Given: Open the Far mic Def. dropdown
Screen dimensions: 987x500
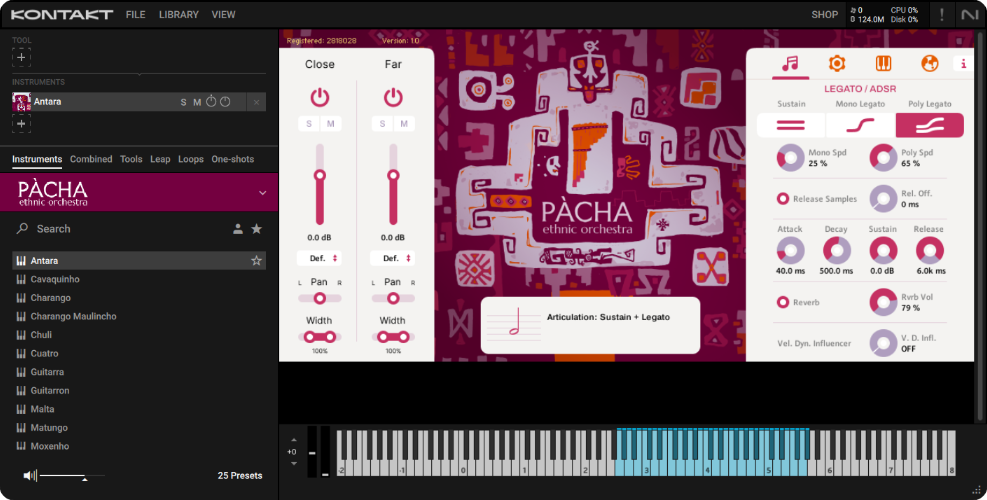Looking at the screenshot, I should (393, 258).
